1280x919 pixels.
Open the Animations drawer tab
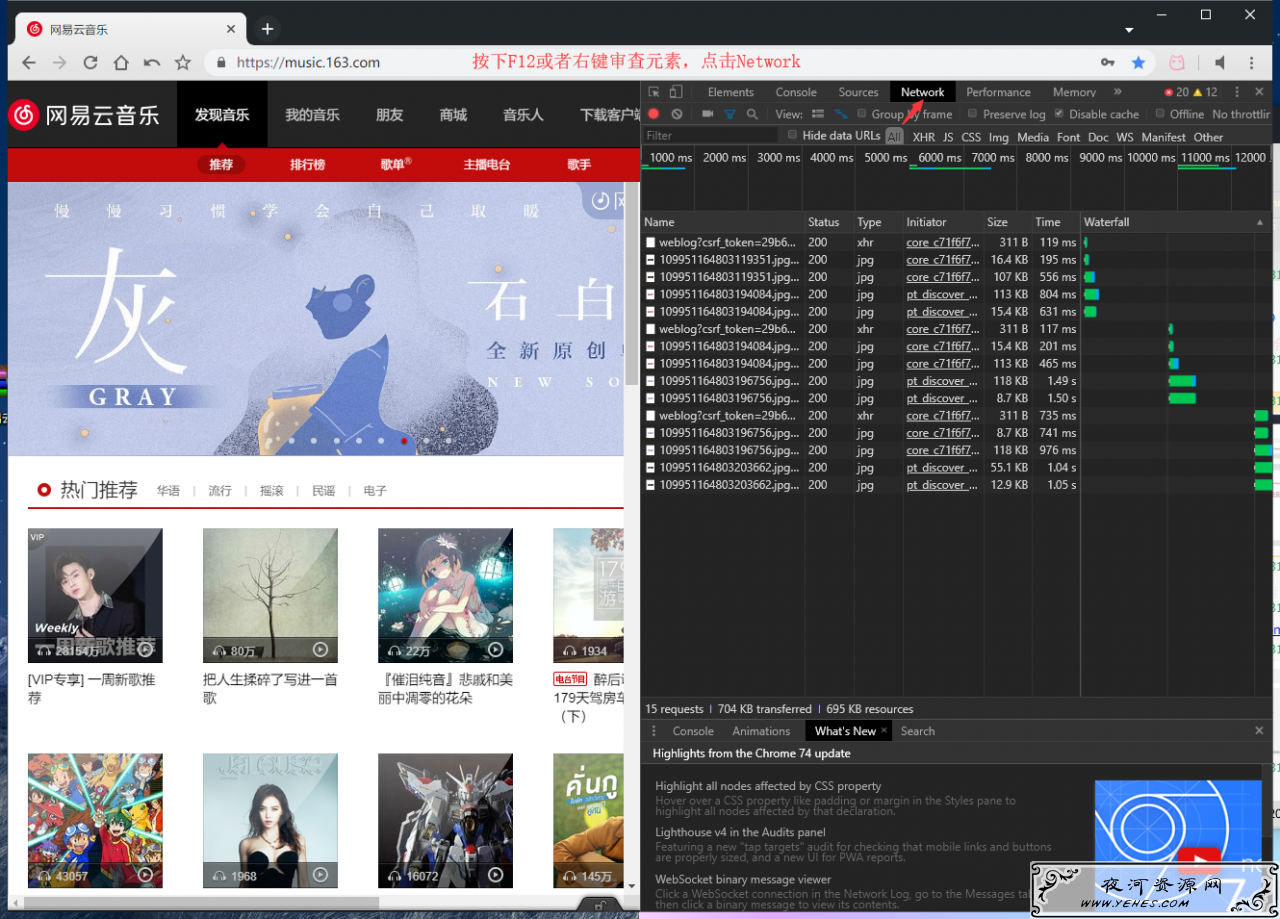pyautogui.click(x=761, y=731)
